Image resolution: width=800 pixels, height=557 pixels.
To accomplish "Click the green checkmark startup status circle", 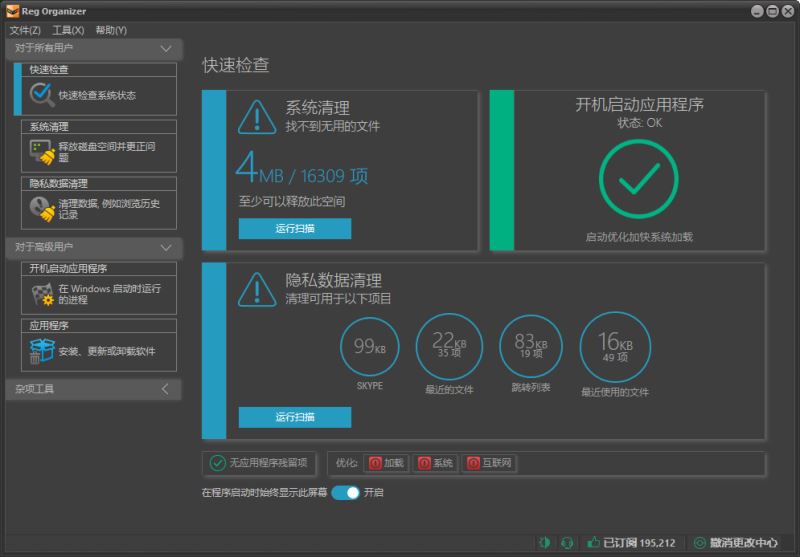I will tap(637, 180).
